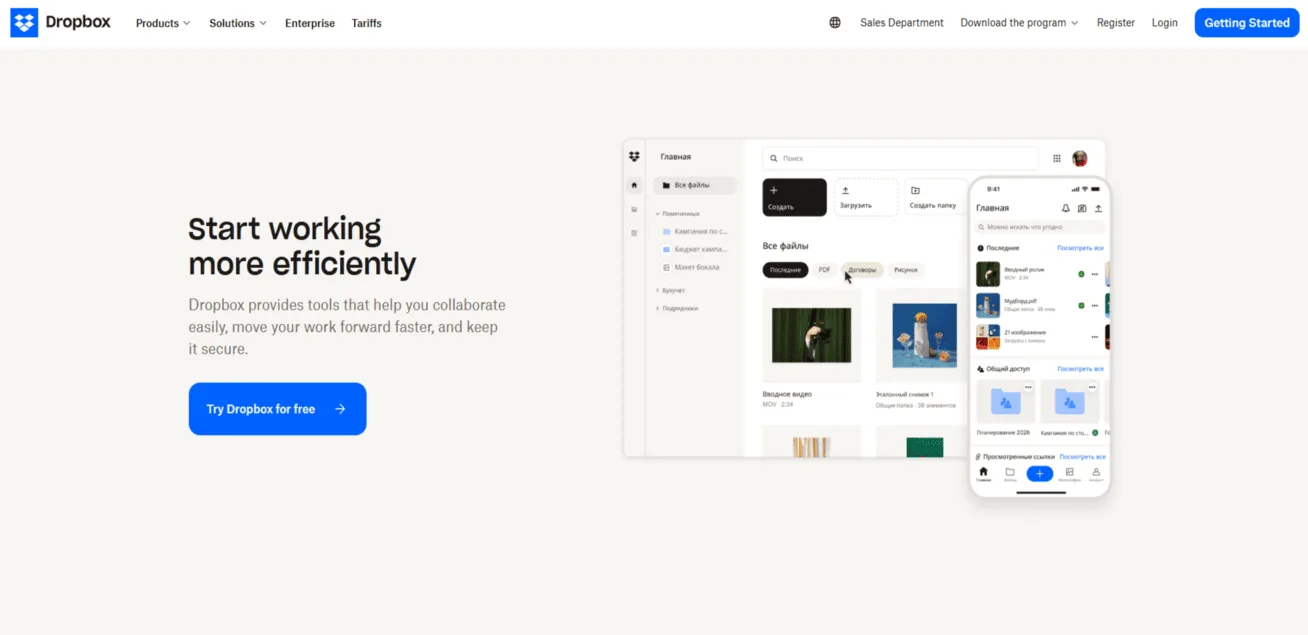Open the Tariffs page
1308x635 pixels.
[x=366, y=23]
